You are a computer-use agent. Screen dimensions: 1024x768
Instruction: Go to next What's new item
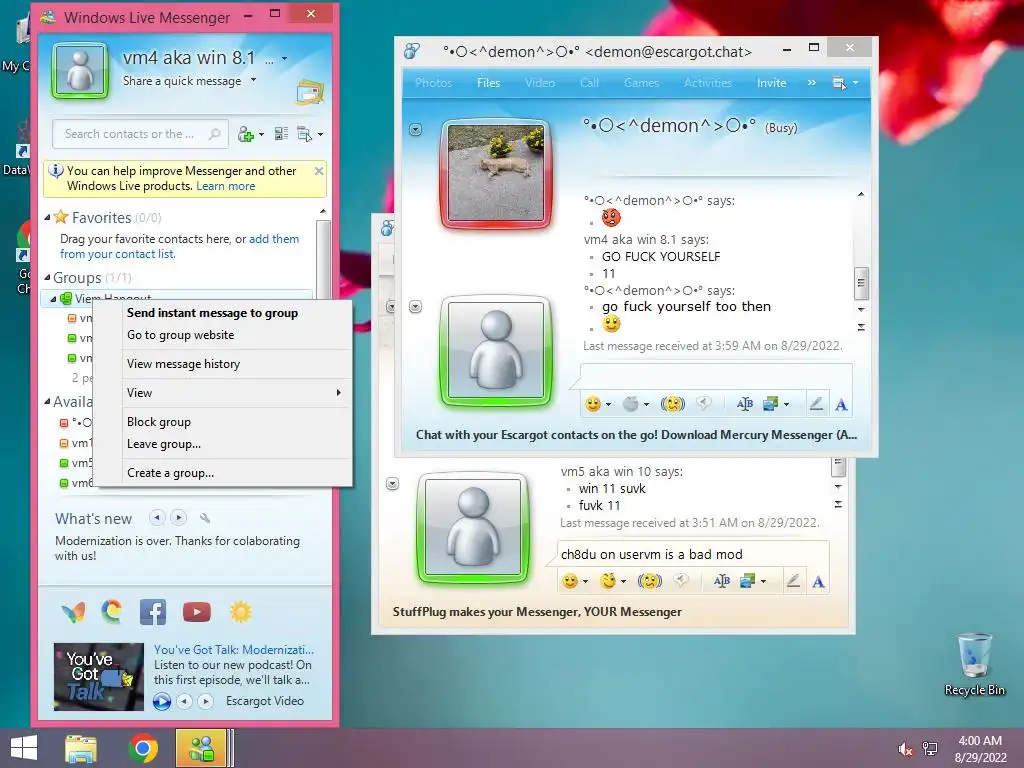point(179,518)
